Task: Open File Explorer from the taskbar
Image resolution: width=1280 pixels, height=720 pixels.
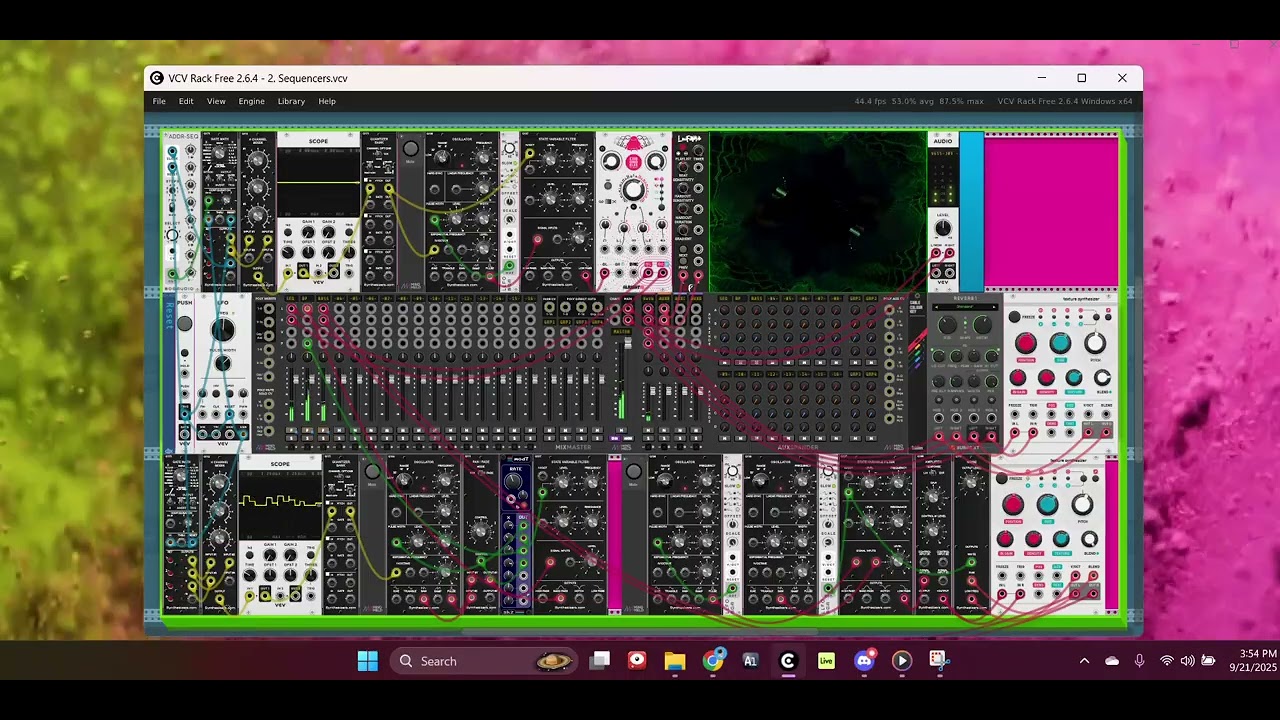Action: (675, 661)
